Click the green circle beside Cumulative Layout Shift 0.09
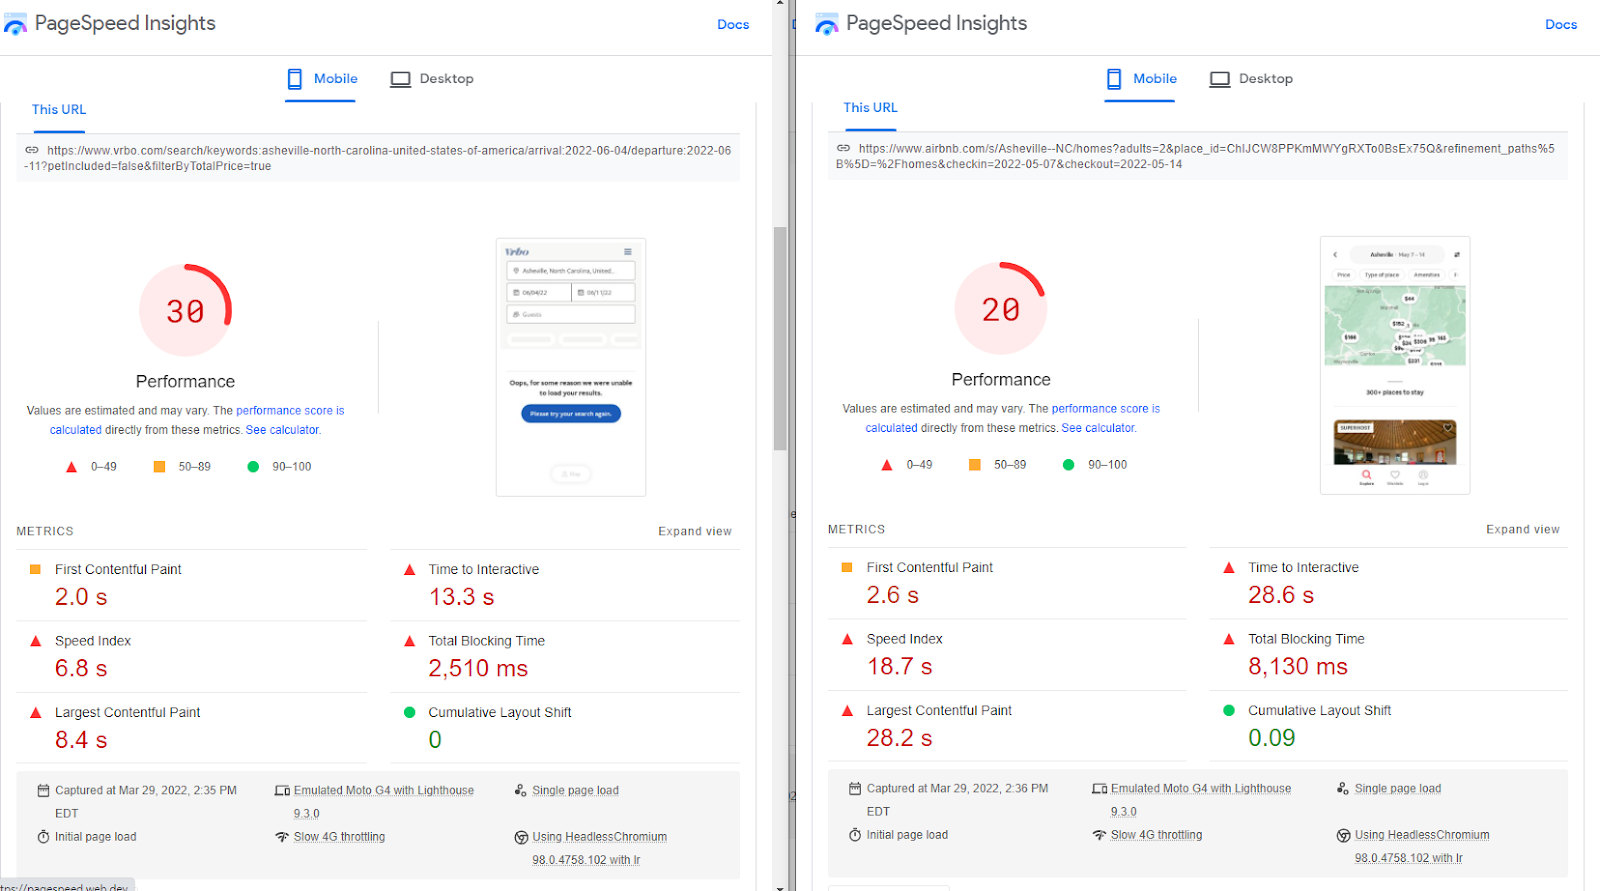 coord(1229,711)
